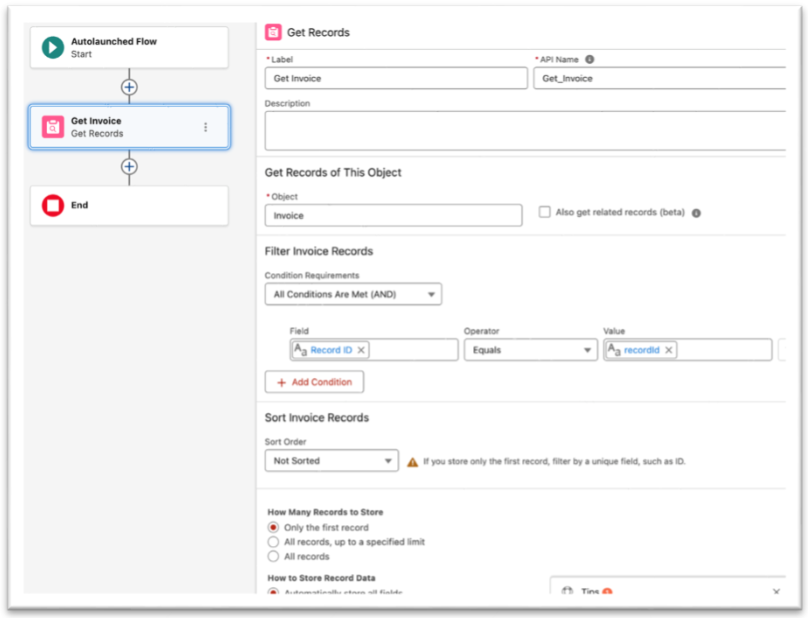
Task: Add element between Start and Get Invoice
Action: (129, 87)
